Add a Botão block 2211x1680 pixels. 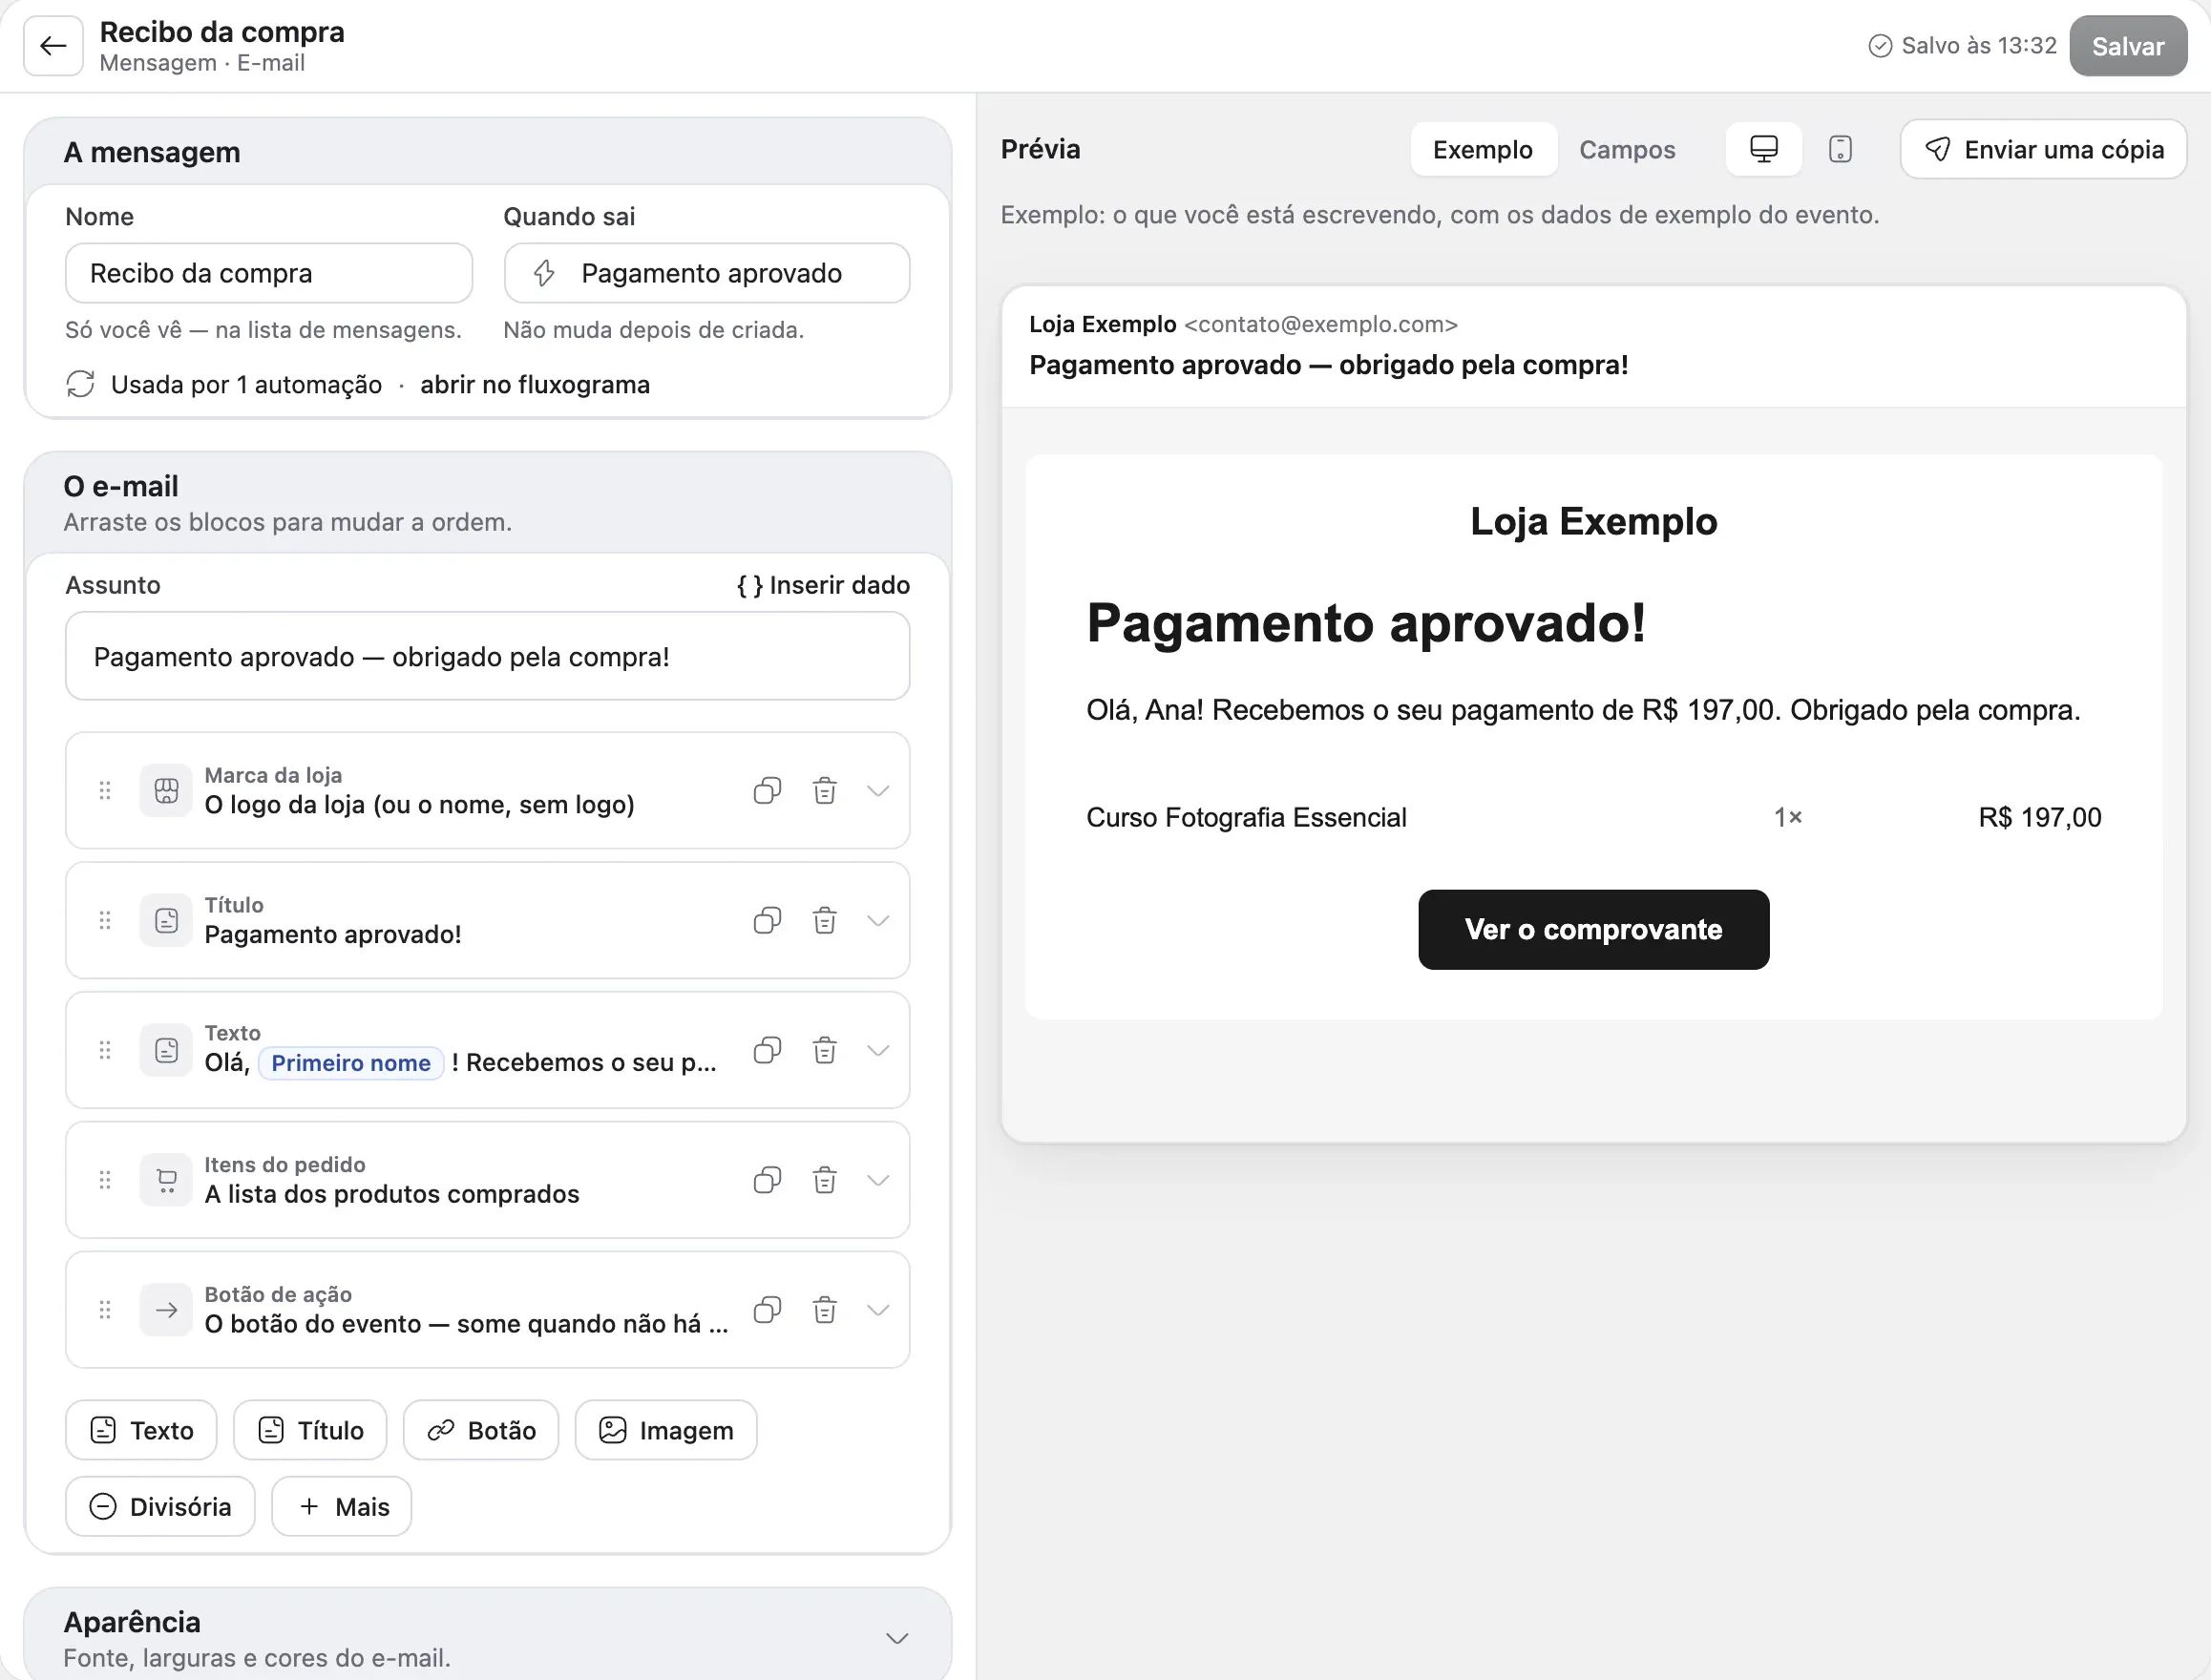pos(481,1430)
